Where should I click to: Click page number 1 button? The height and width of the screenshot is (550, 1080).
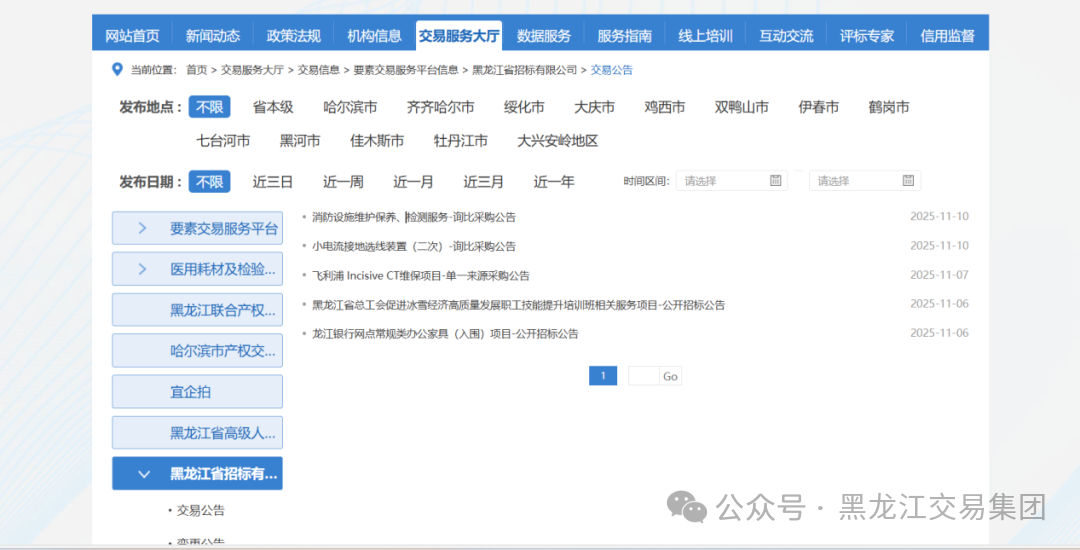(x=603, y=376)
